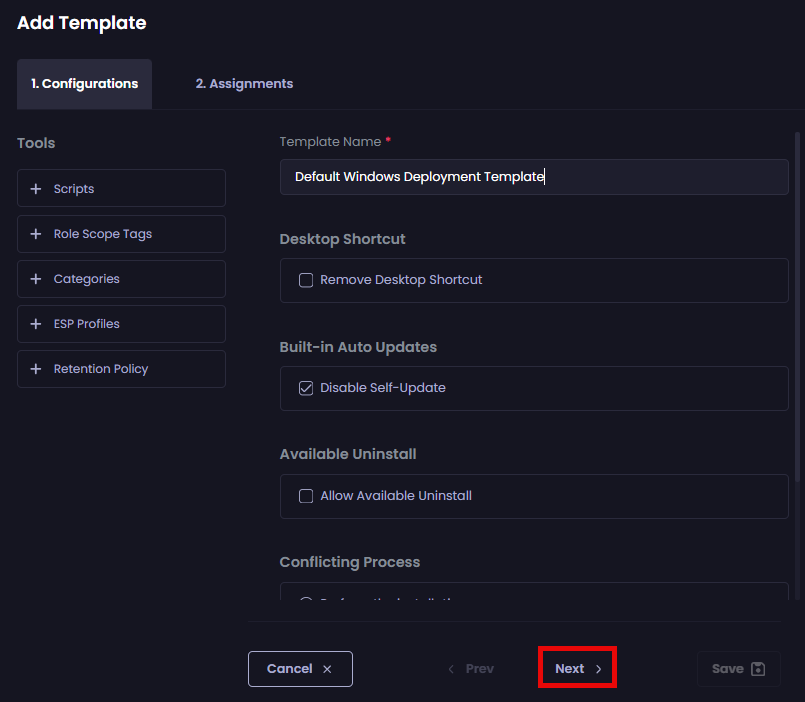Tick the Allow Available Uninstall checkbox
Screen dimensions: 805x702
pos(306,496)
